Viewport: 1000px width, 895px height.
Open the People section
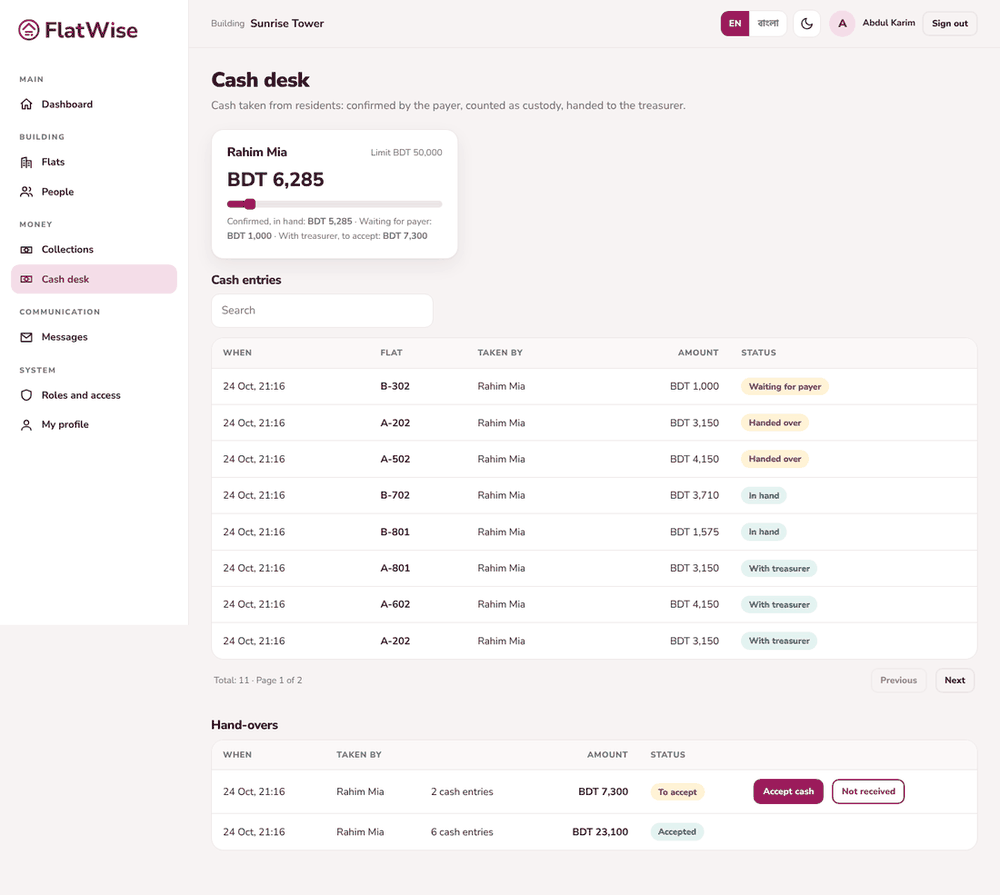pyautogui.click(x=94, y=191)
